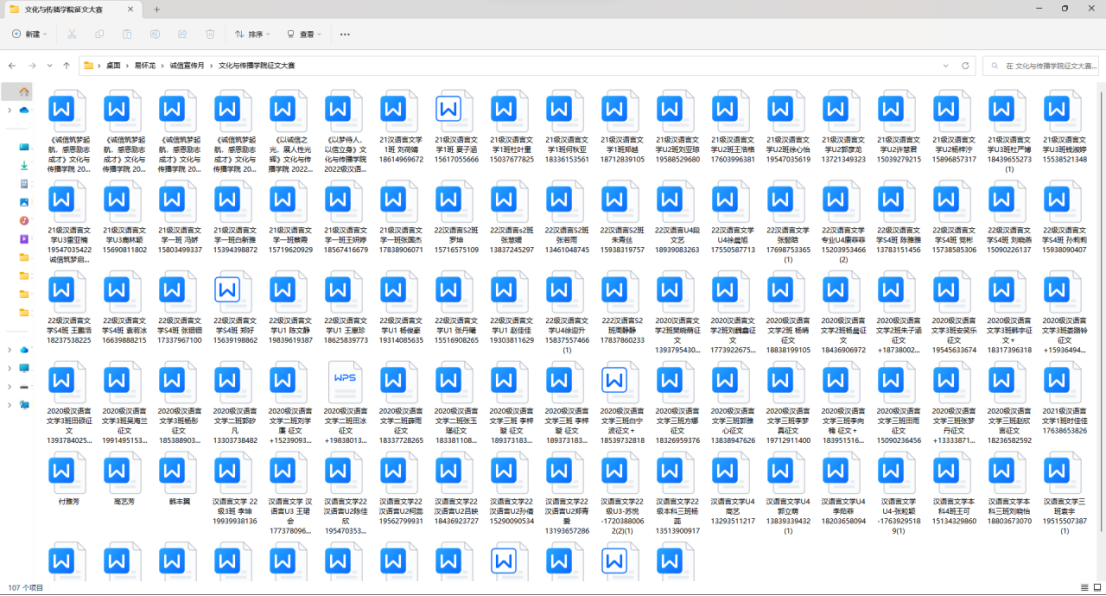
Task: Click the Delete trash icon in toolbar
Action: [x=210, y=34]
